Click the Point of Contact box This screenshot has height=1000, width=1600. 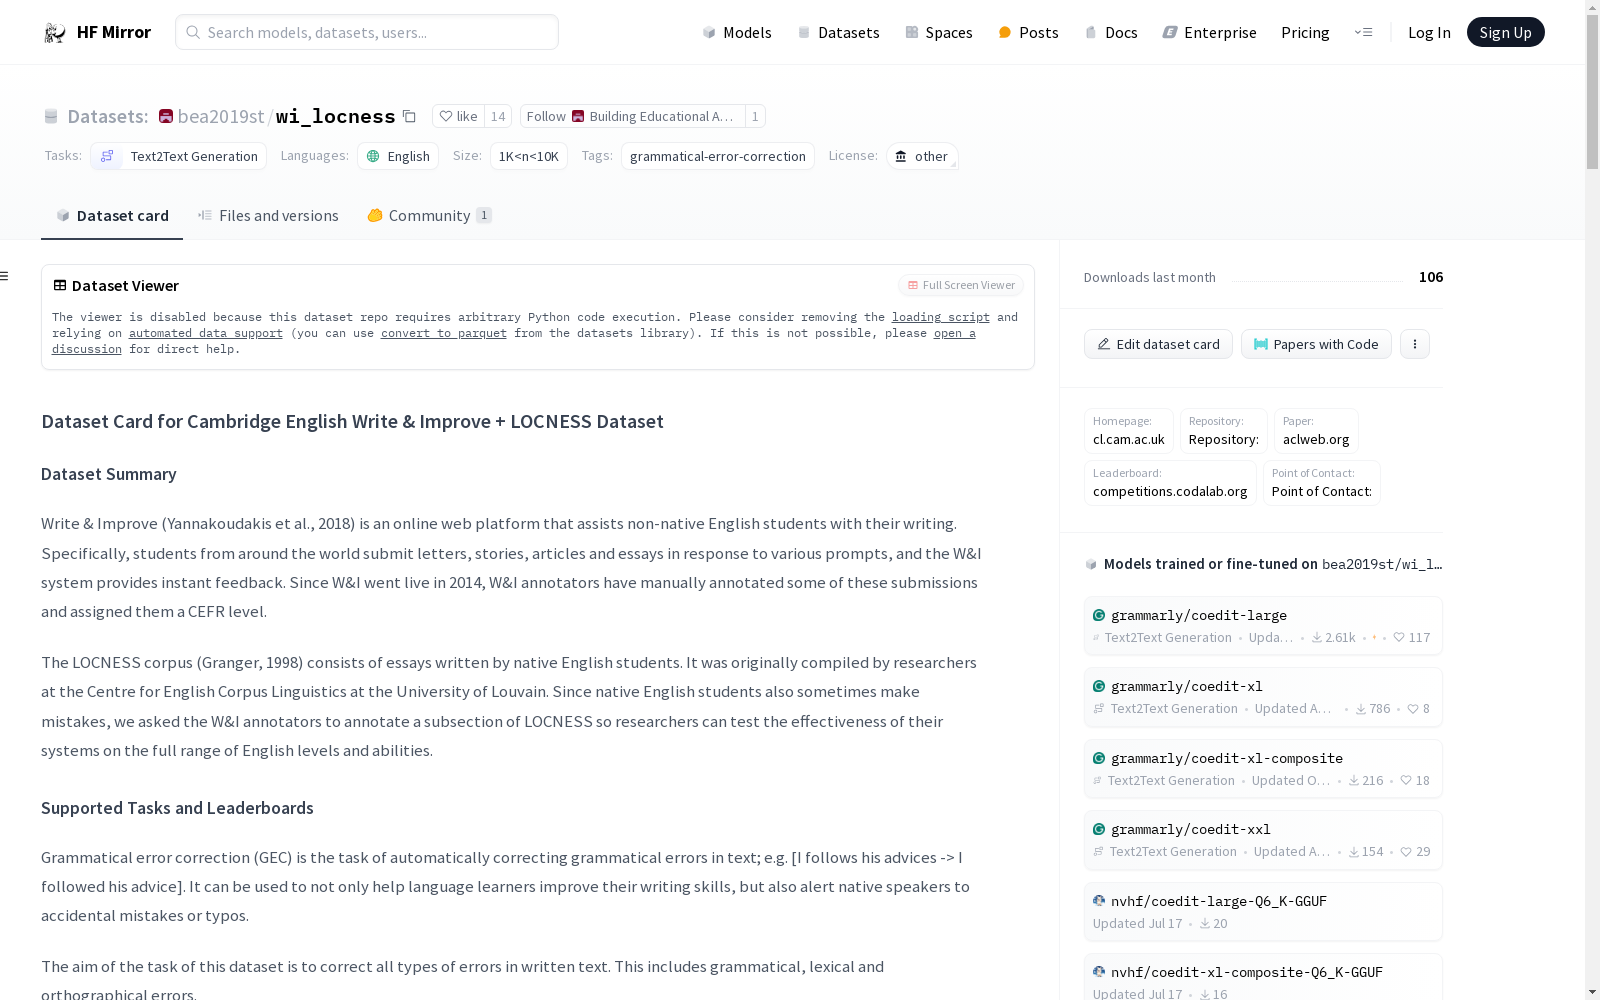(1322, 483)
